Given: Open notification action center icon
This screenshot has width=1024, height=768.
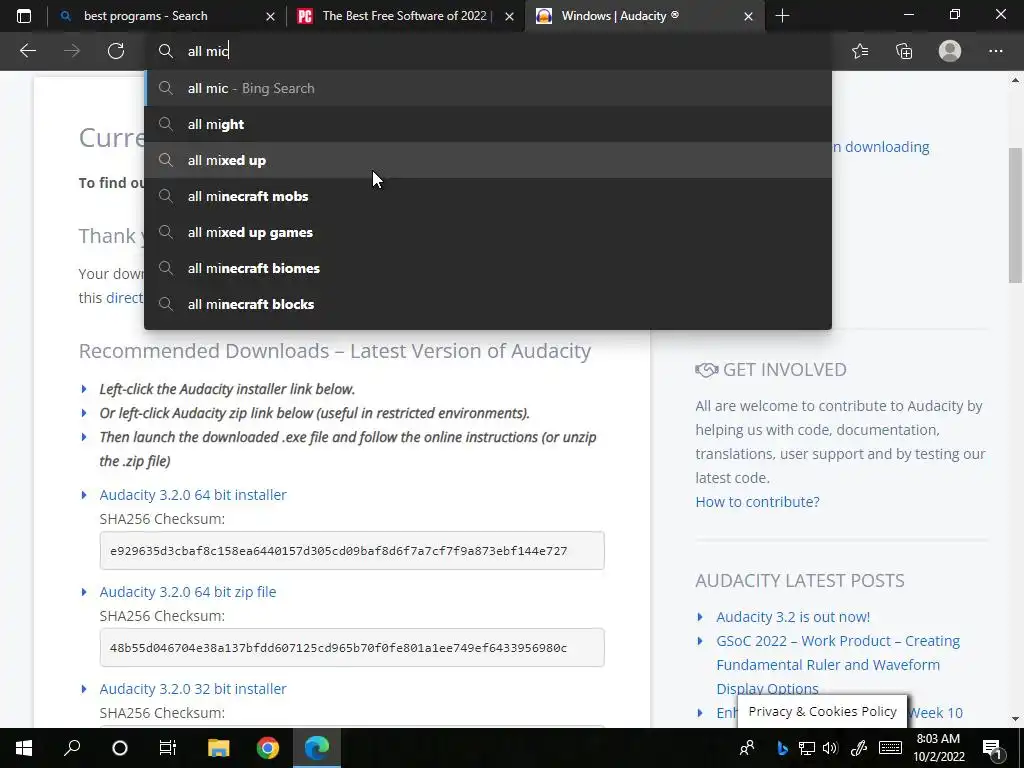Looking at the screenshot, I should click(x=992, y=748).
